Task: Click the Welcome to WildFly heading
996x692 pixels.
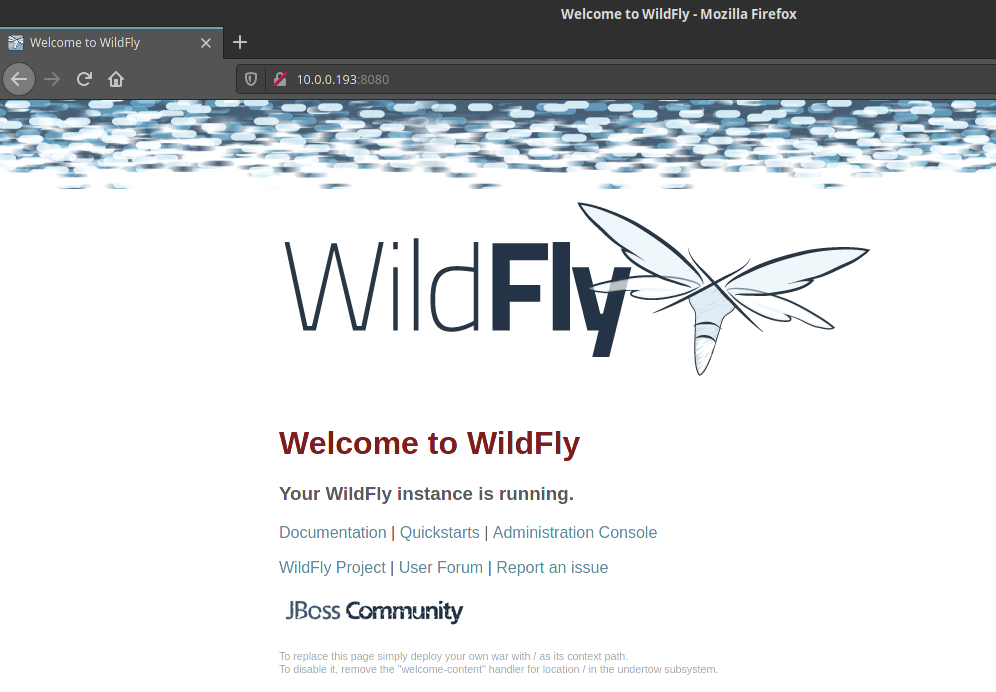Action: 429,443
